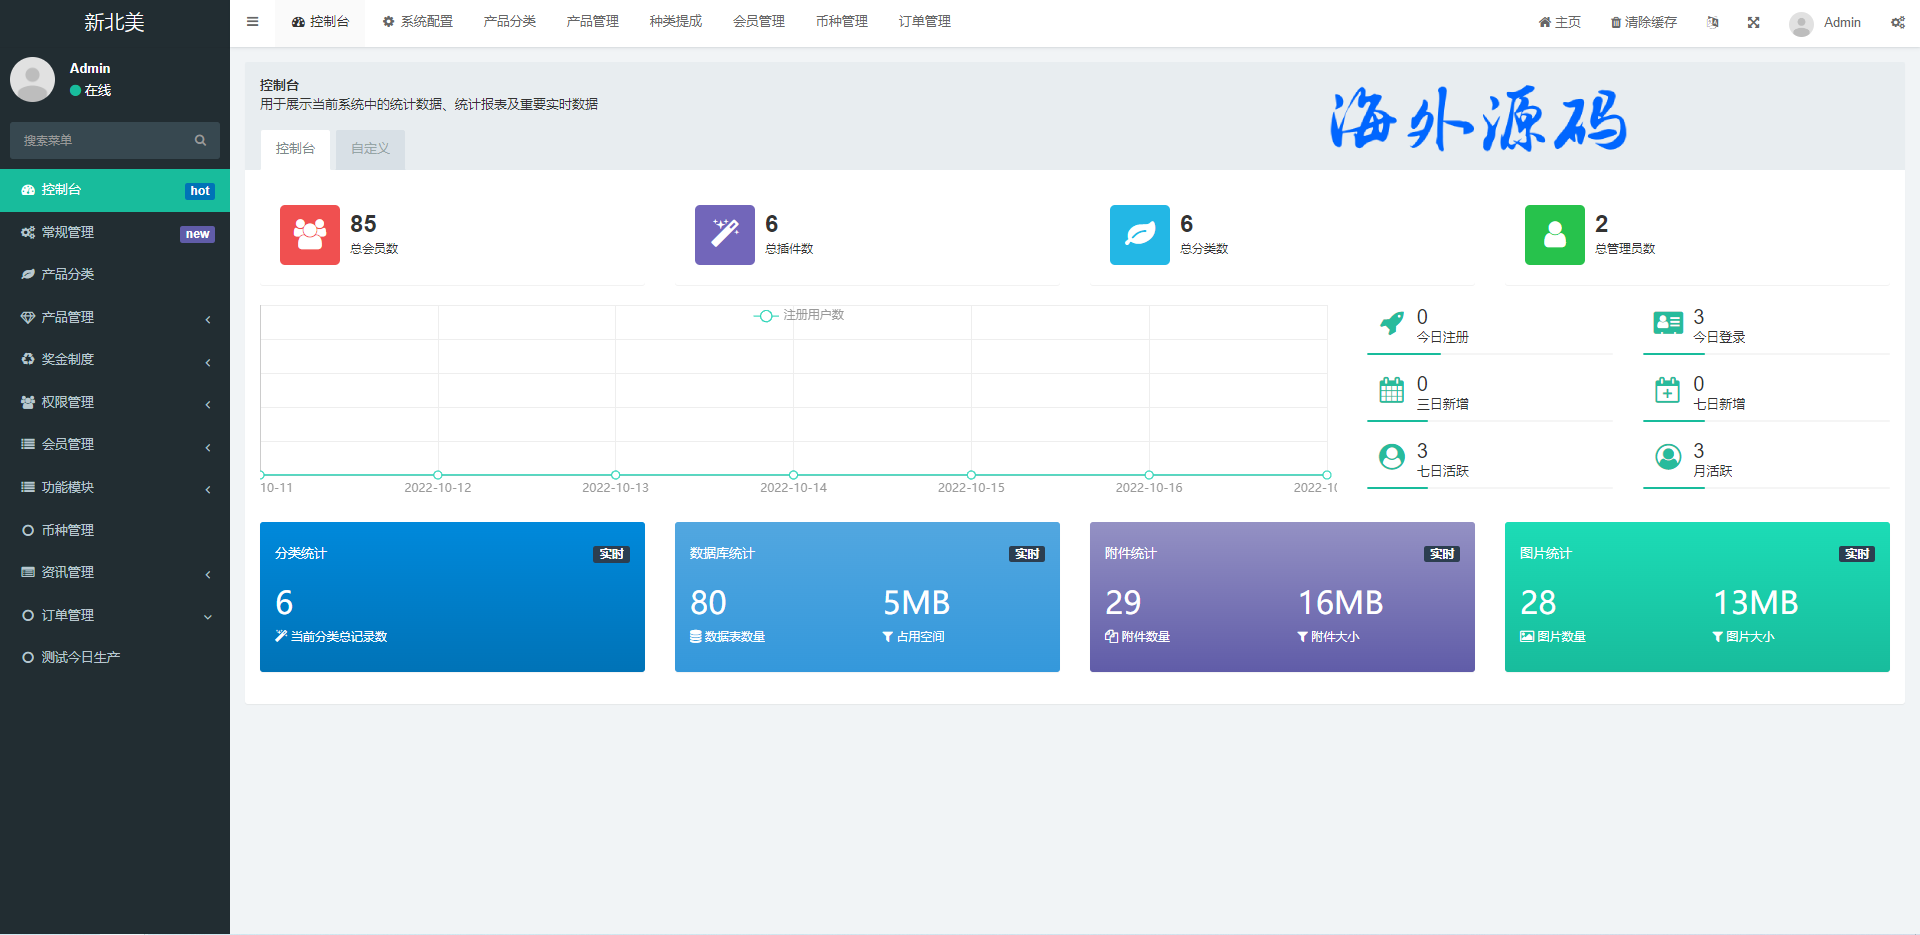The image size is (1920, 935).
Task: Expand the 会员管理 sidebar group
Action: click(x=115, y=444)
